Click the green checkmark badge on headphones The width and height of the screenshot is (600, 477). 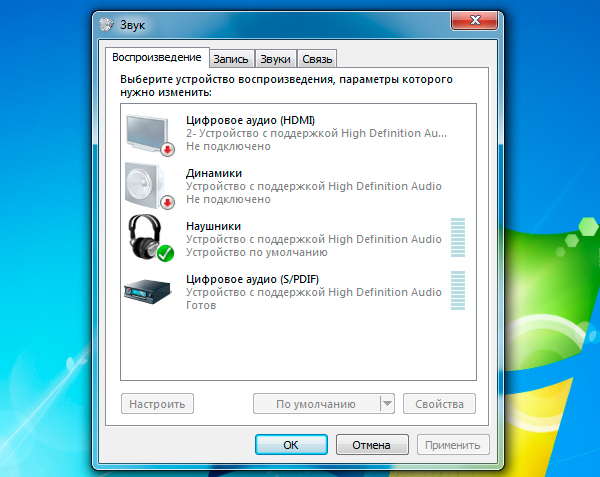(x=166, y=252)
